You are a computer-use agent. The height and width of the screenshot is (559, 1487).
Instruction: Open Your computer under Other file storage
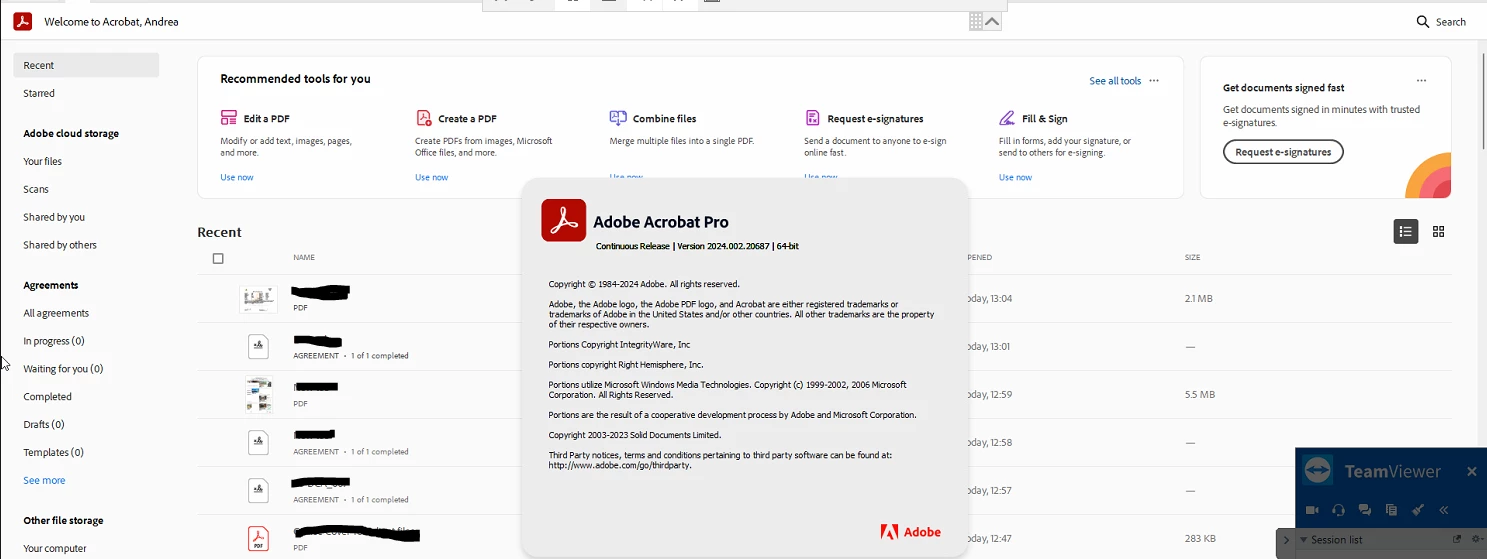(x=55, y=549)
